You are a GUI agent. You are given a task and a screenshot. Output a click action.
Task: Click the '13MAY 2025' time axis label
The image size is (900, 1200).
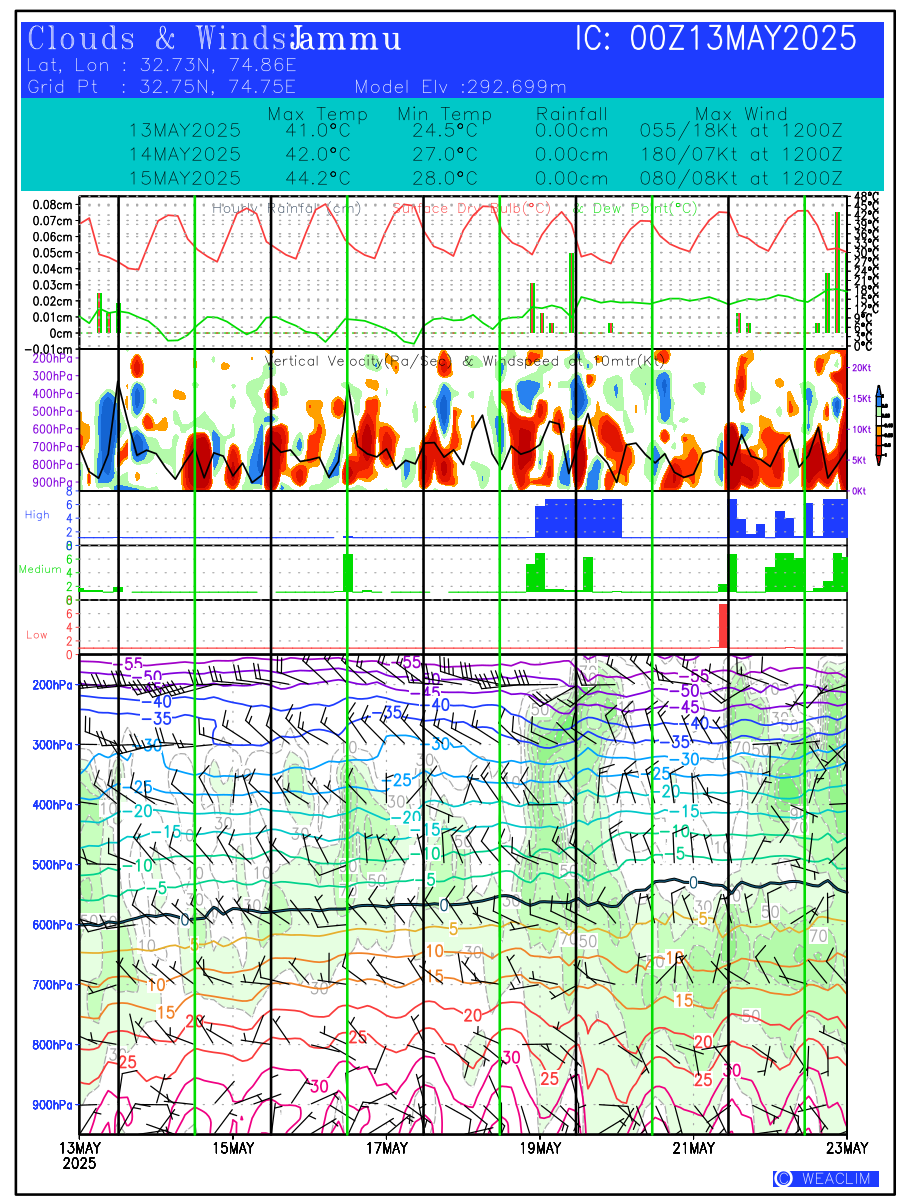pyautogui.click(x=80, y=1155)
